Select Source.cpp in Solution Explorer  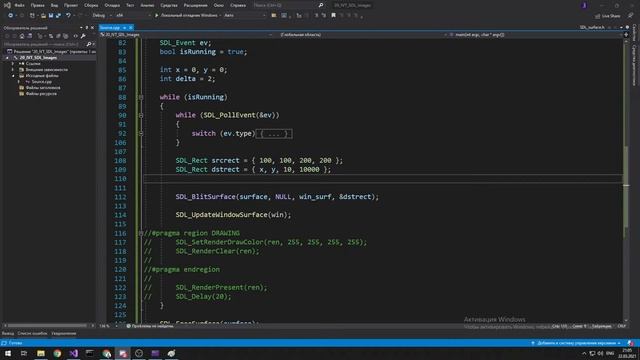(41, 82)
